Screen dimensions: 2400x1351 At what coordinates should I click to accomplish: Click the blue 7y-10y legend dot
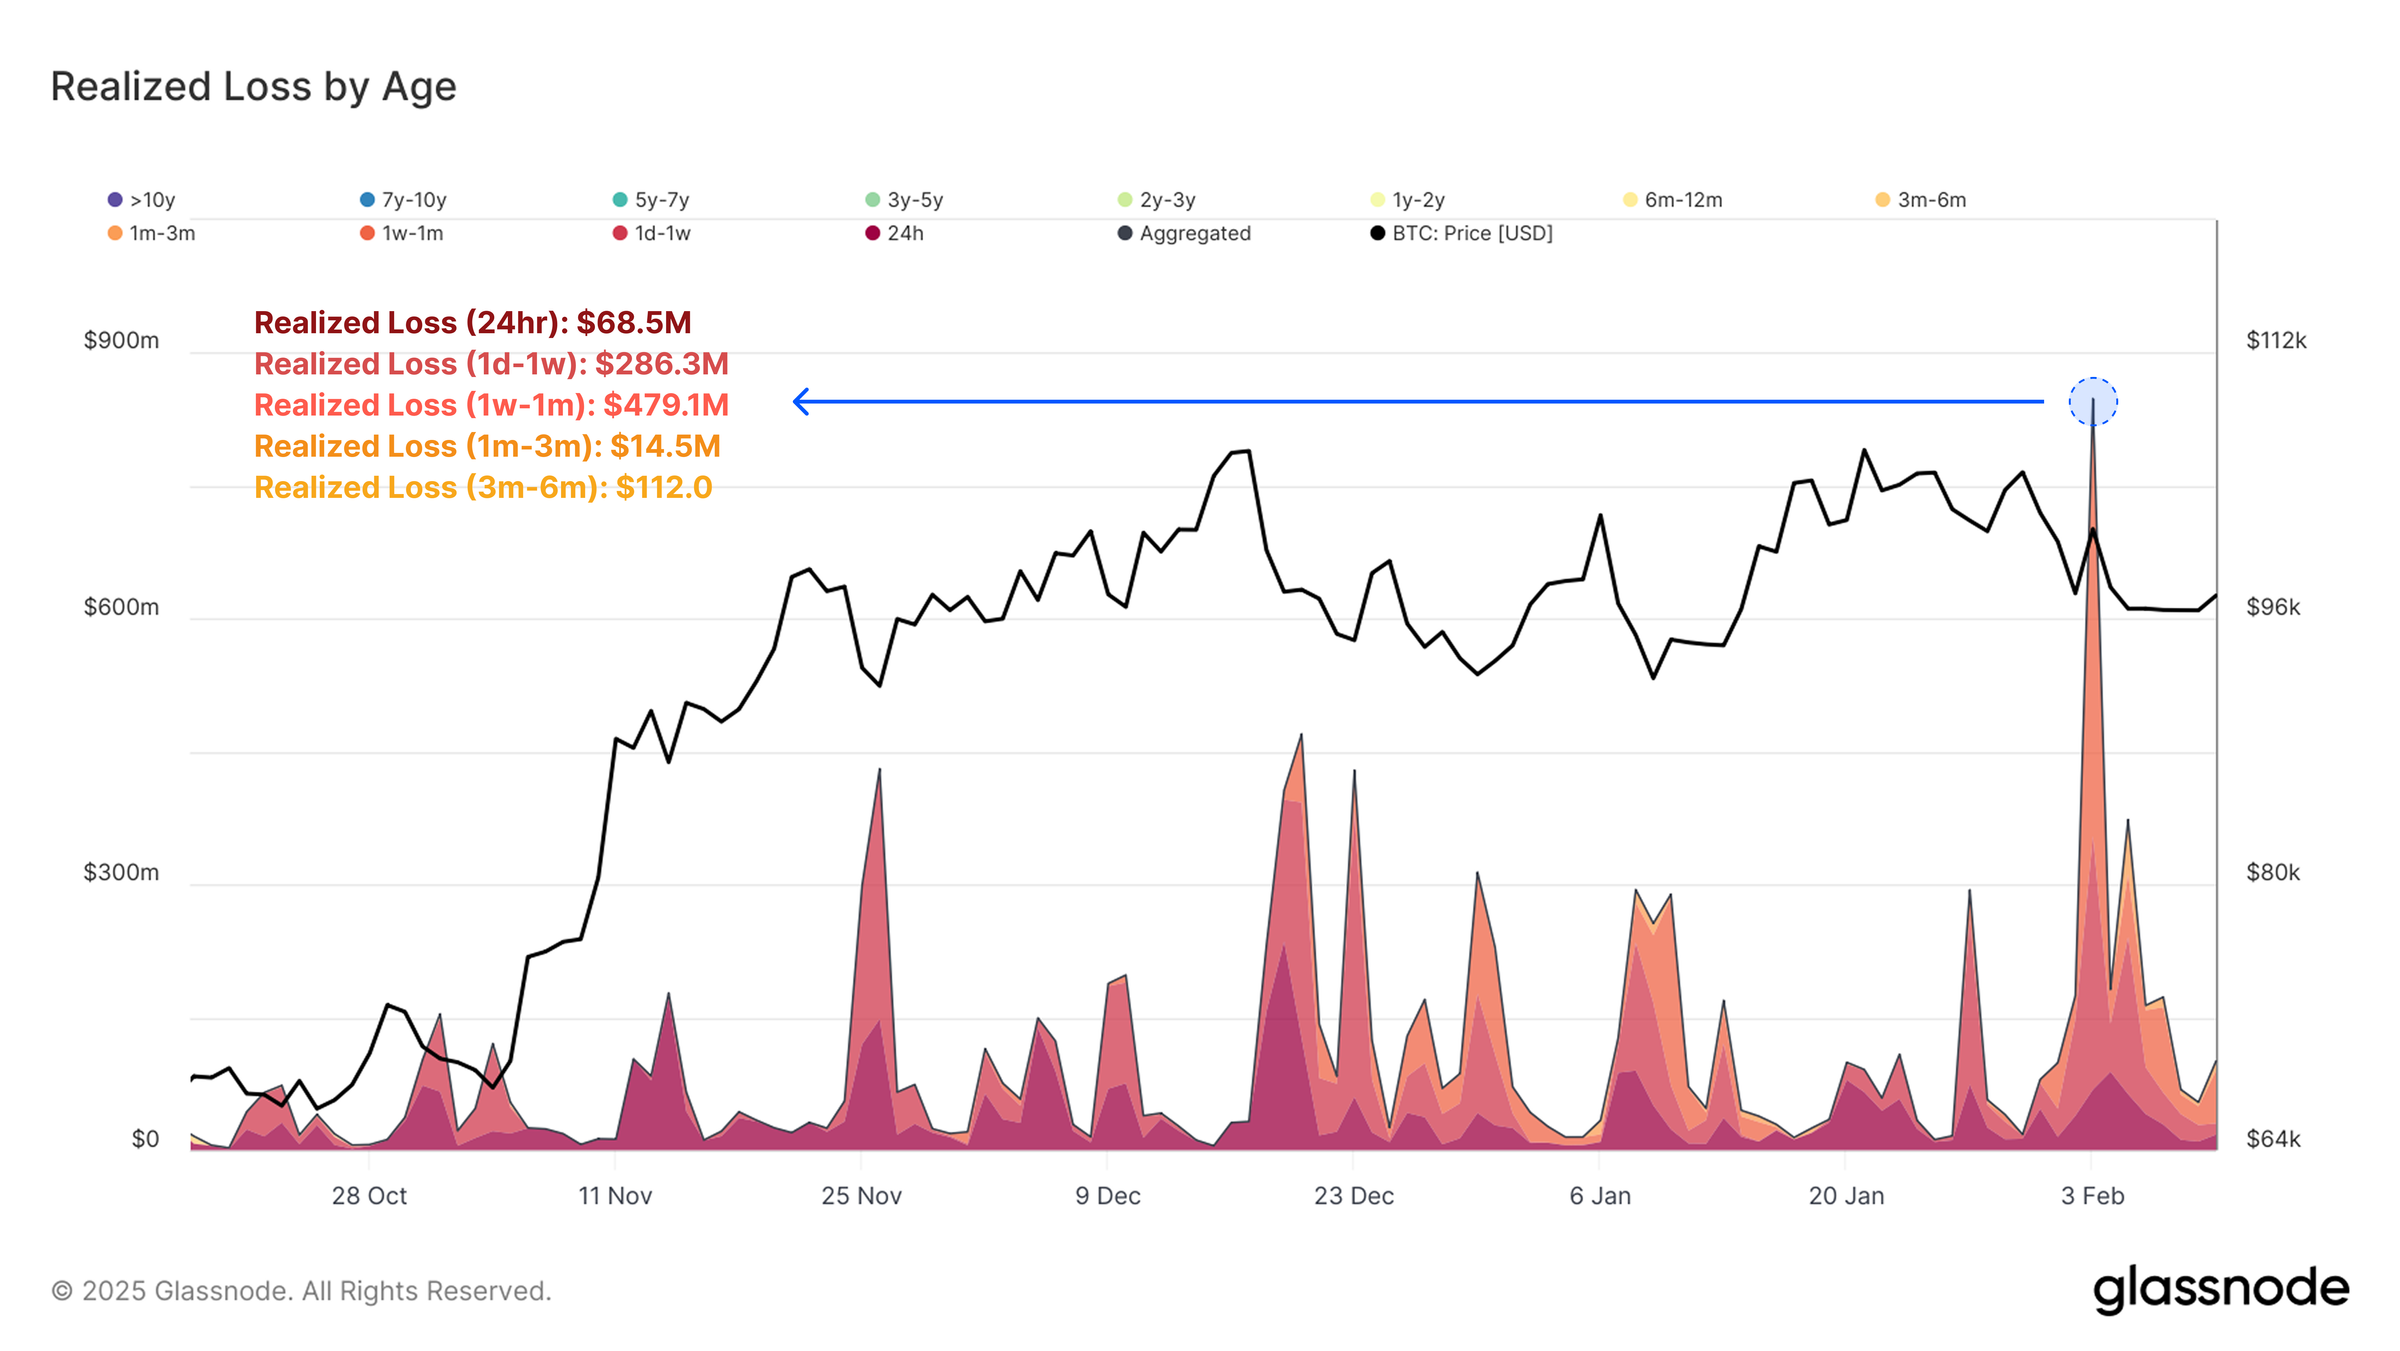coord(367,199)
